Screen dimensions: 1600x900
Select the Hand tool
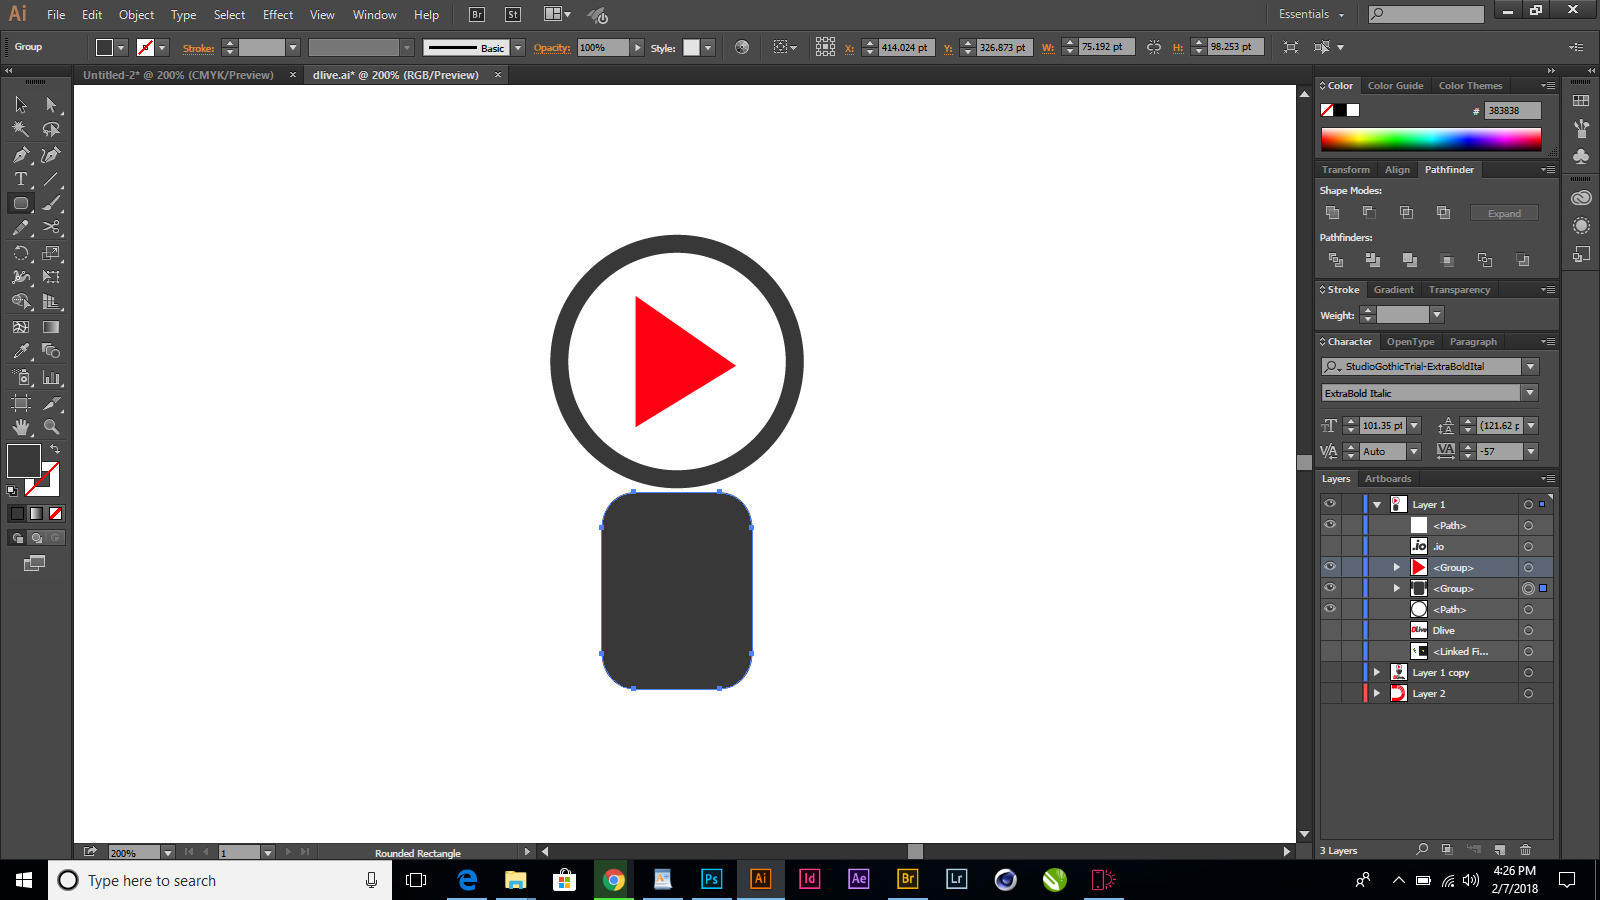pyautogui.click(x=20, y=427)
